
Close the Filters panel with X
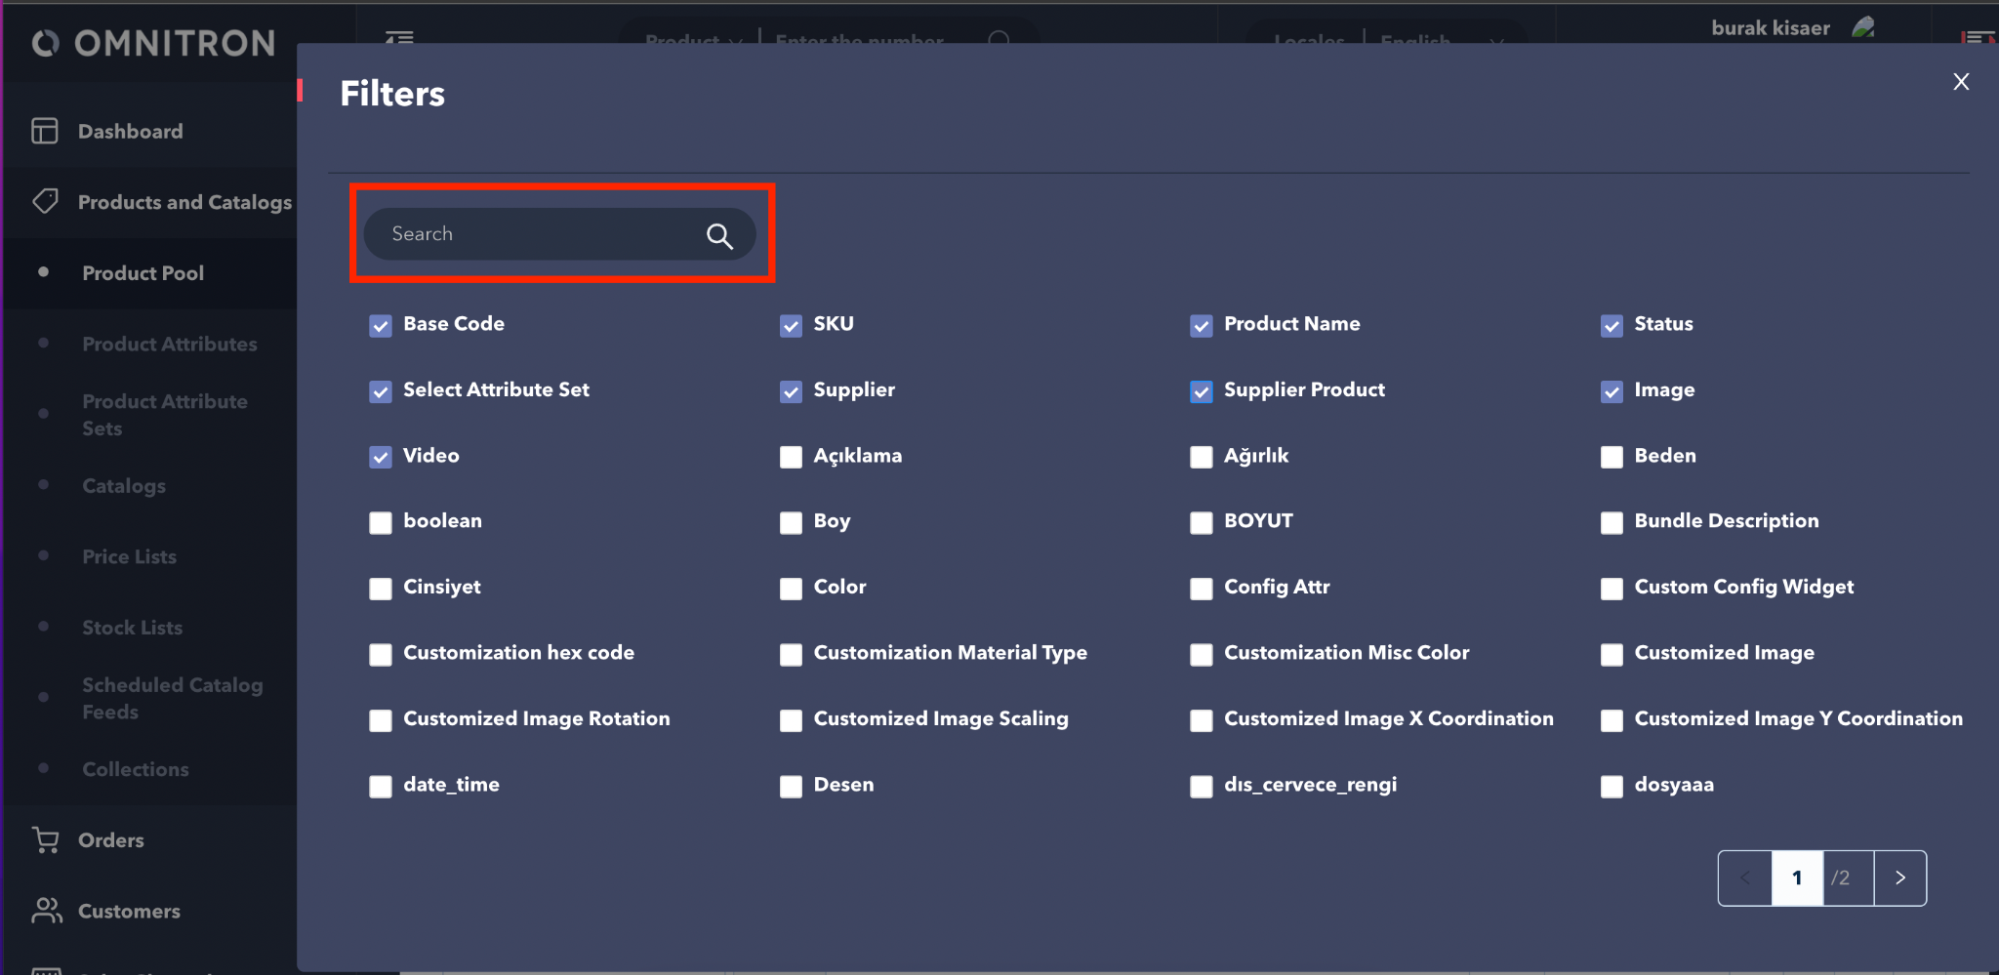pyautogui.click(x=1960, y=82)
